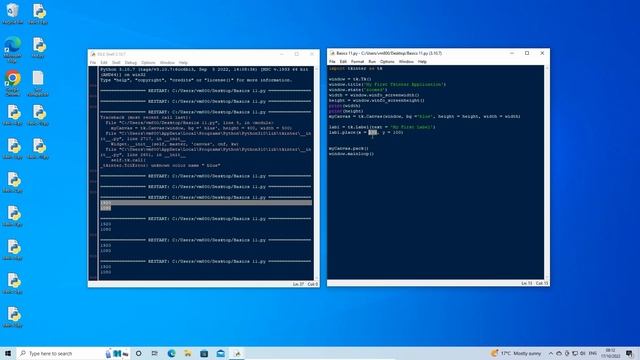Click the ENG language indicator
The width and height of the screenshot is (640, 360).
pos(593,353)
